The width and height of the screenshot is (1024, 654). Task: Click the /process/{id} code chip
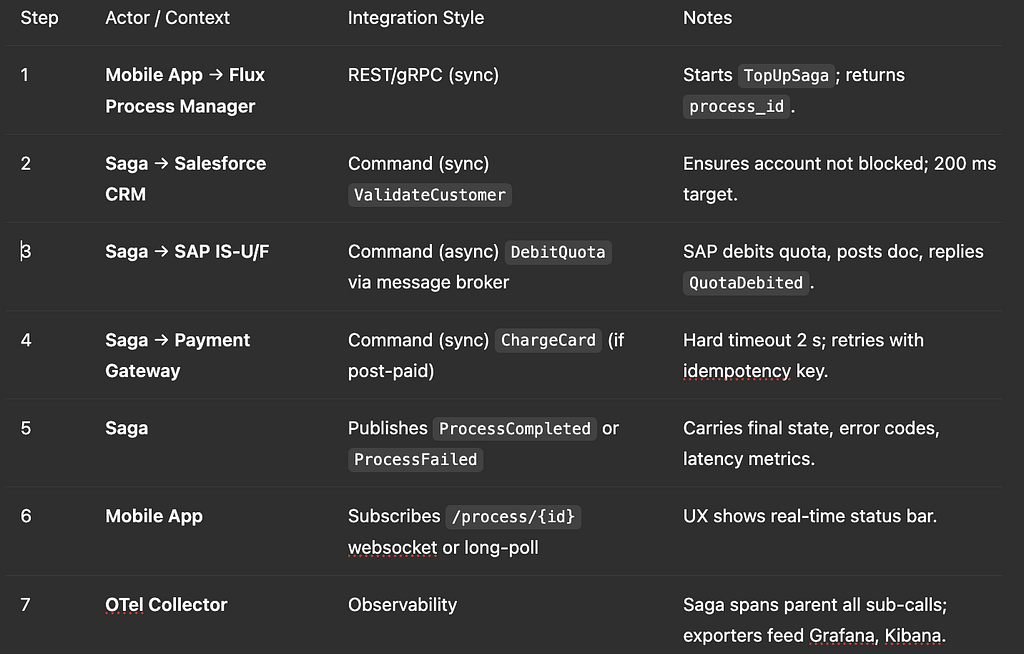pos(514,517)
